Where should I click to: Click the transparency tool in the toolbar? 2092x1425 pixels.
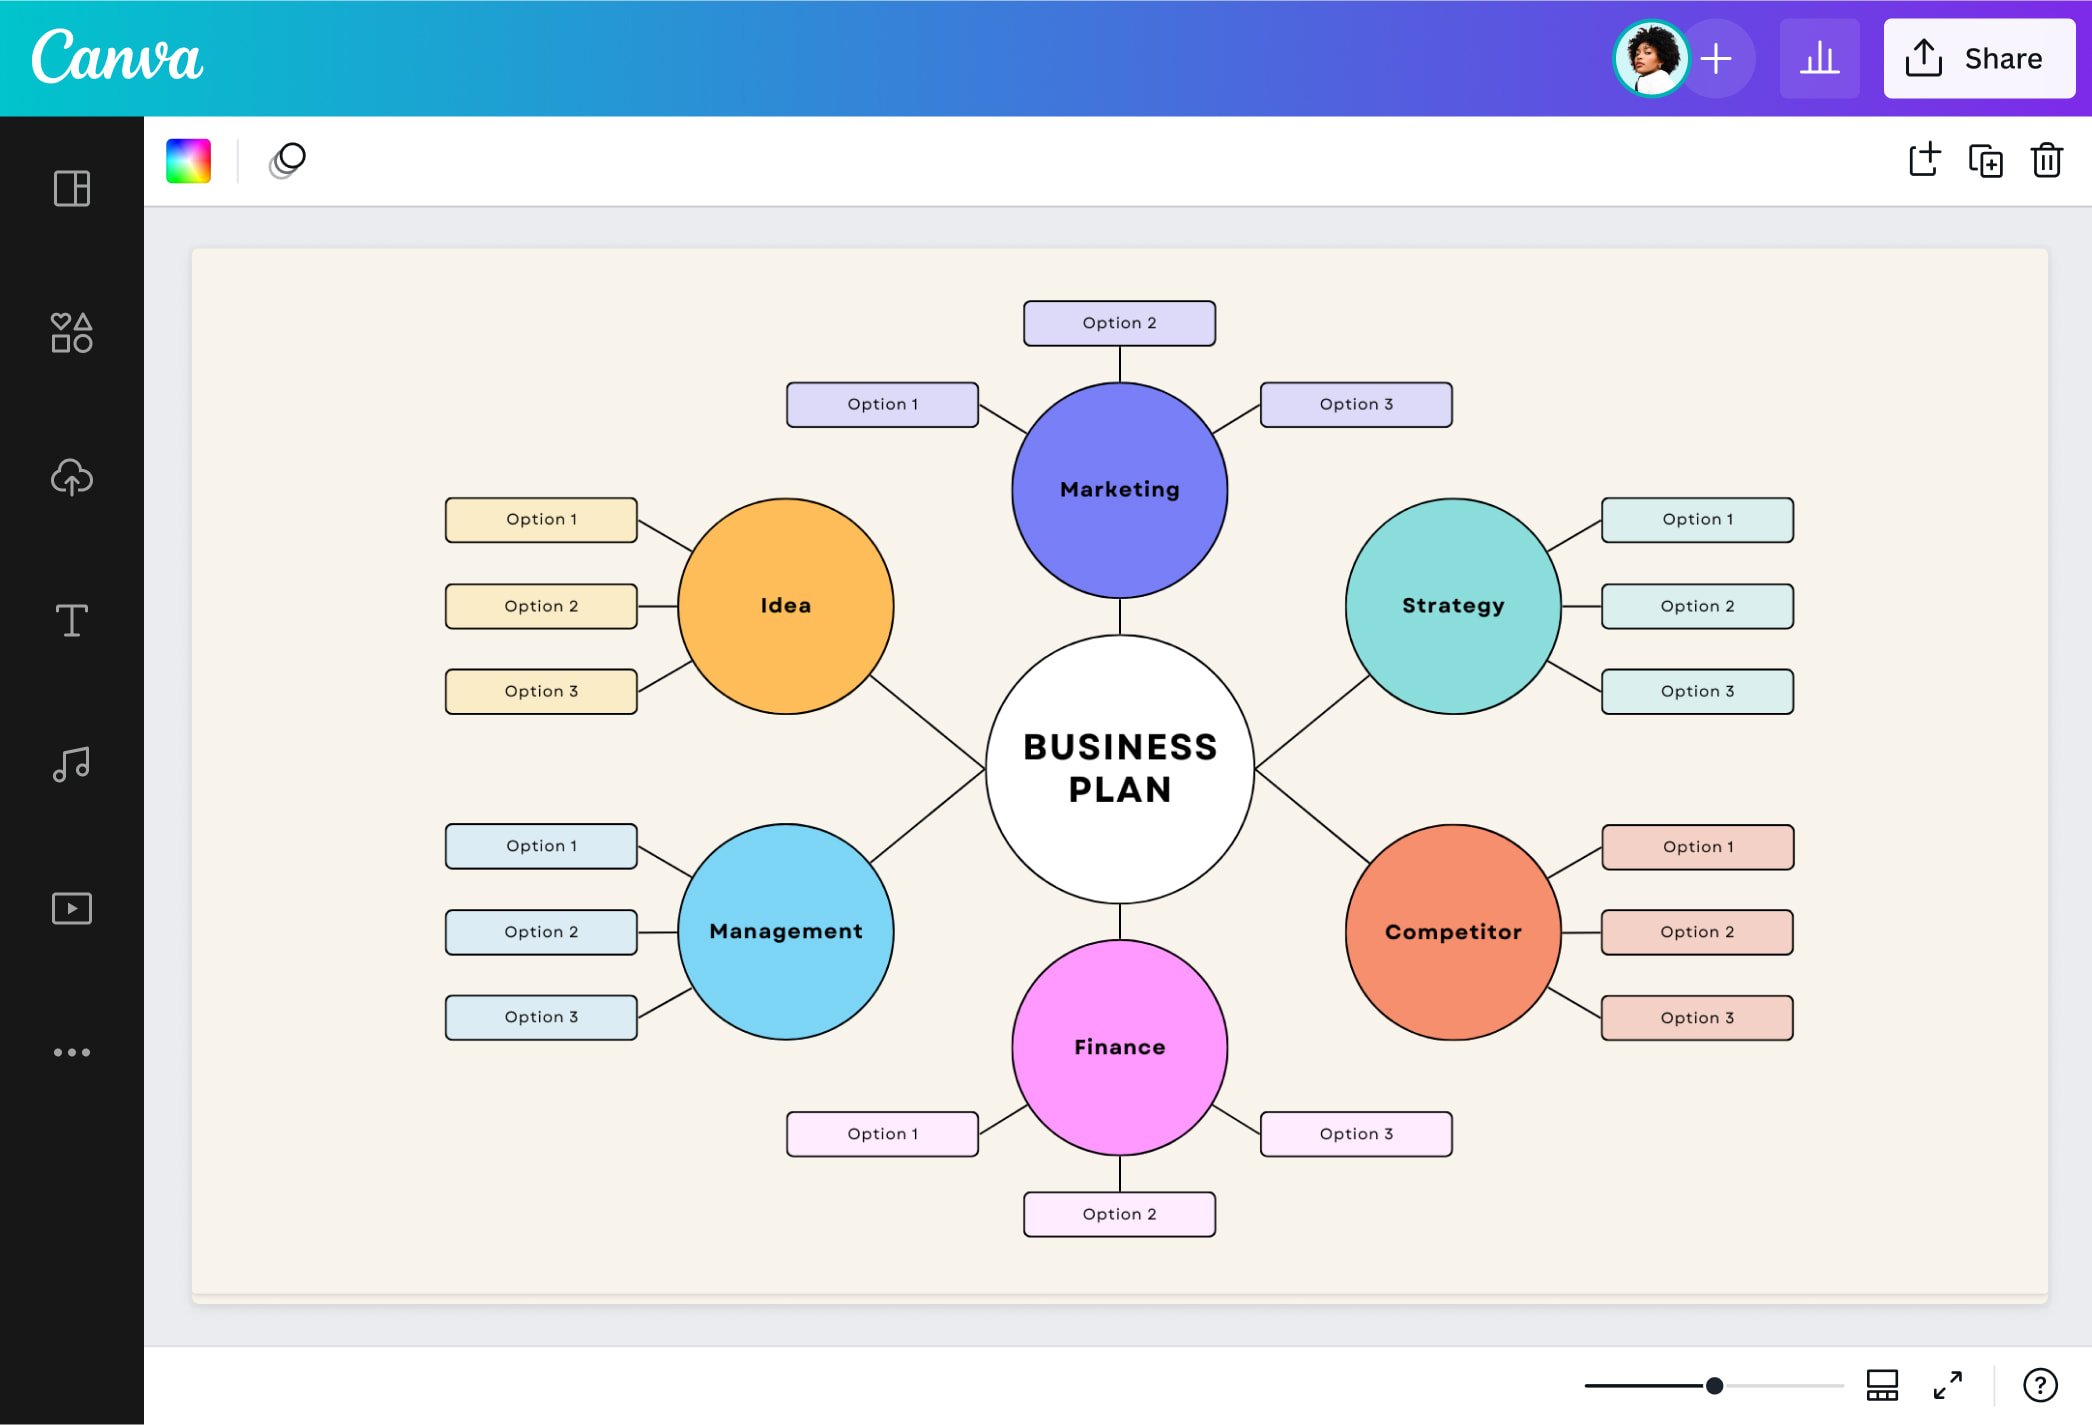(x=287, y=160)
